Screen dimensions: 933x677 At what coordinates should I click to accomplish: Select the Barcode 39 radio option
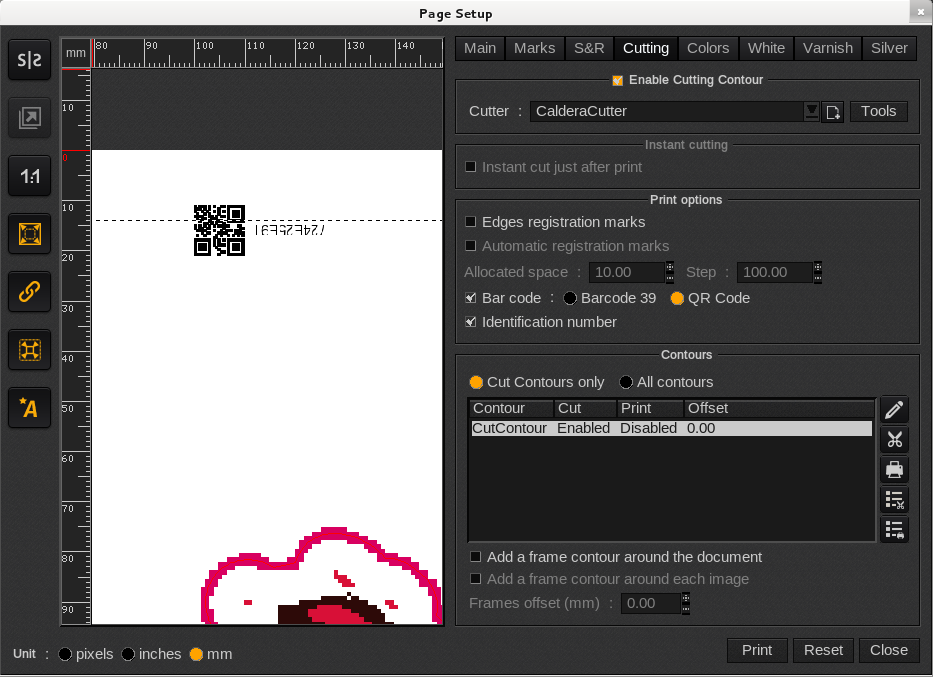[570, 298]
